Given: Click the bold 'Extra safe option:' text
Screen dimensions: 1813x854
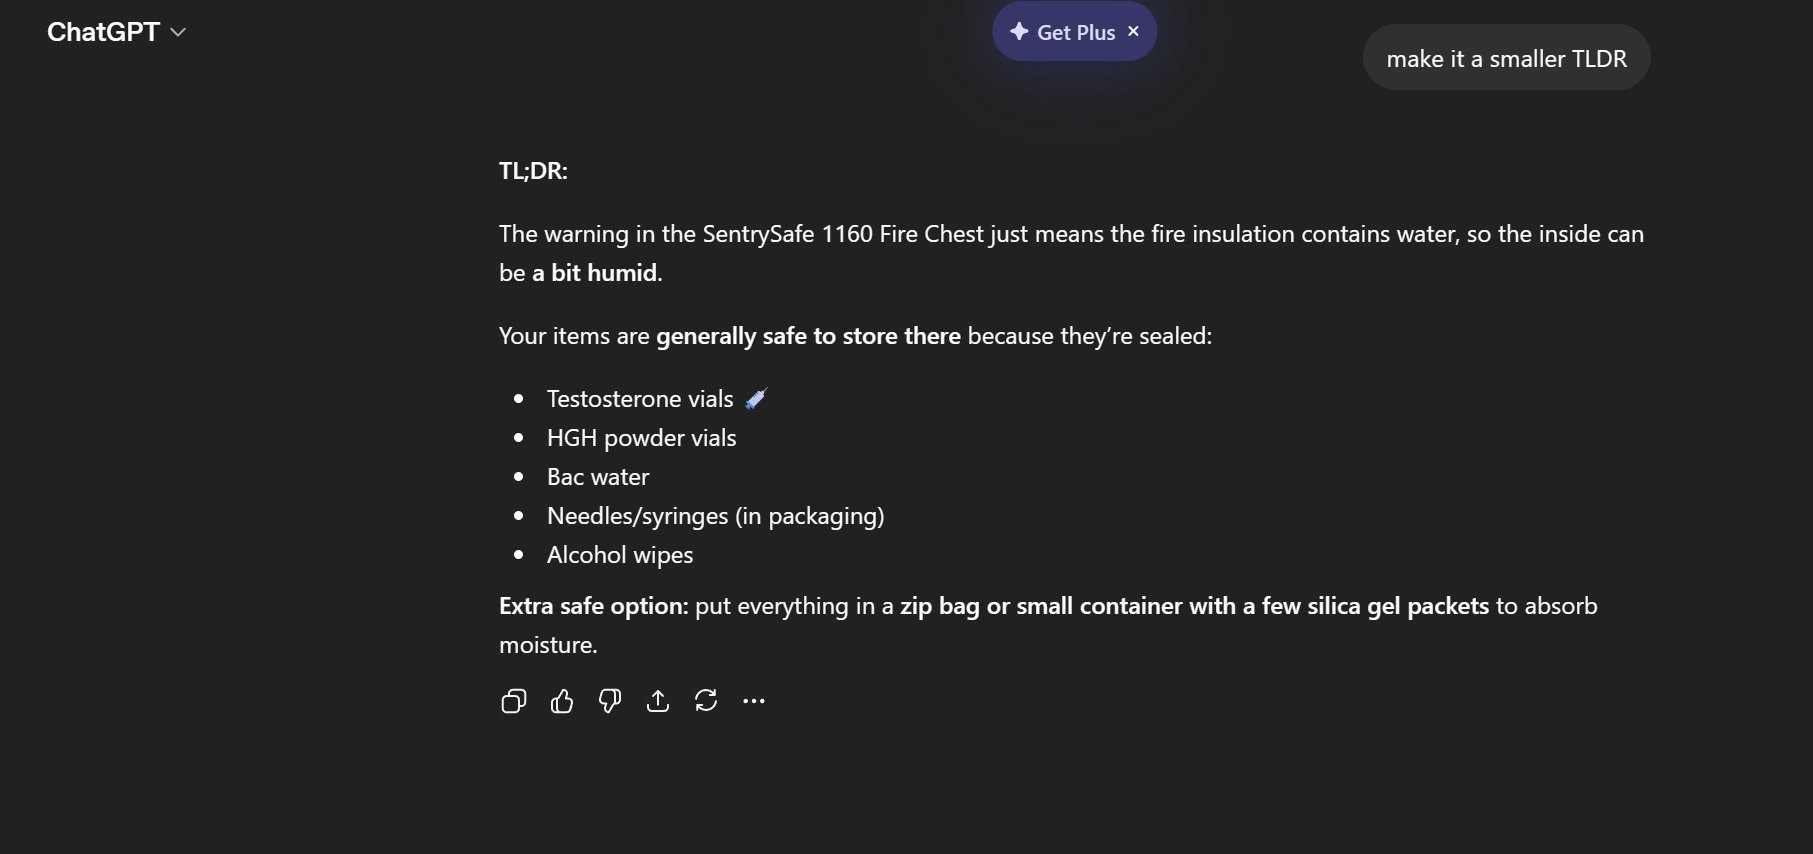Looking at the screenshot, I should (x=594, y=606).
